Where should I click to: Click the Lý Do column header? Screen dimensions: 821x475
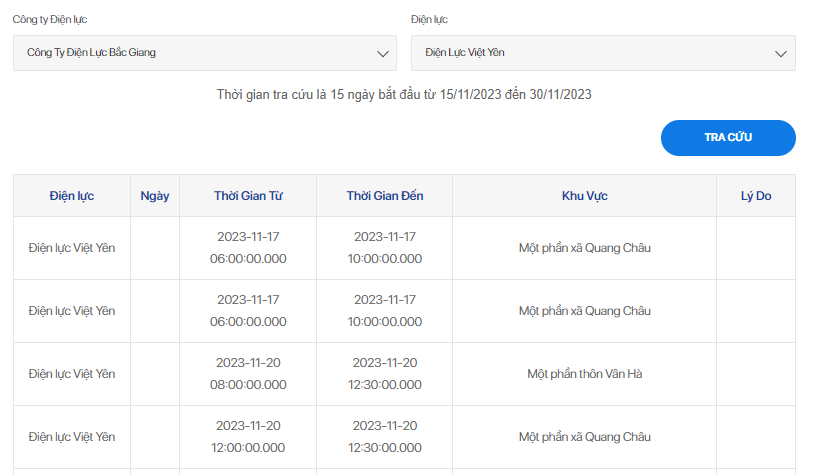tap(756, 196)
